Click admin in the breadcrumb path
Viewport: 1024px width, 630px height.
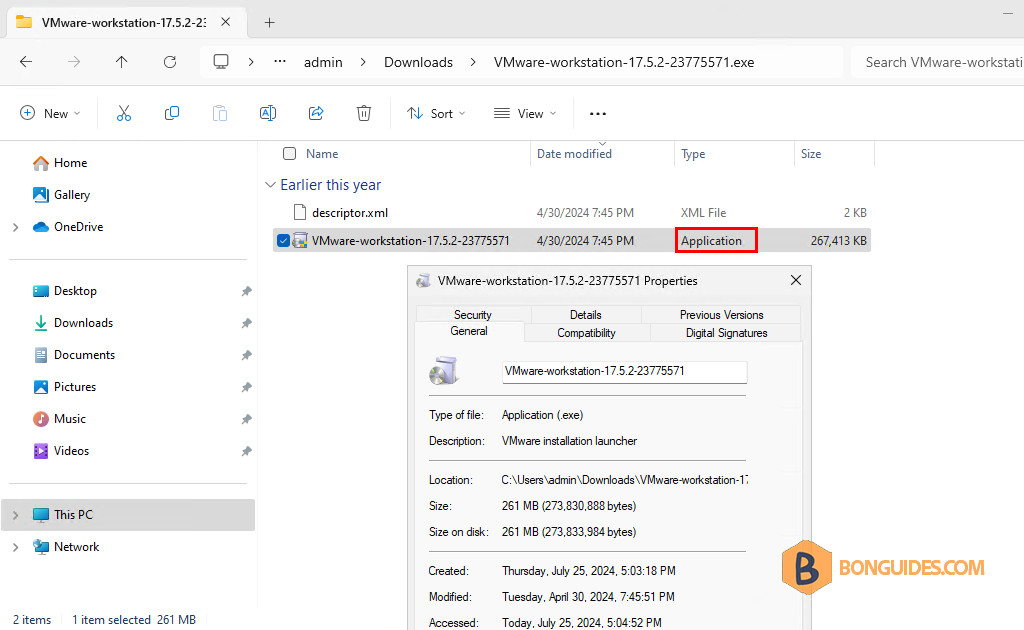click(323, 62)
